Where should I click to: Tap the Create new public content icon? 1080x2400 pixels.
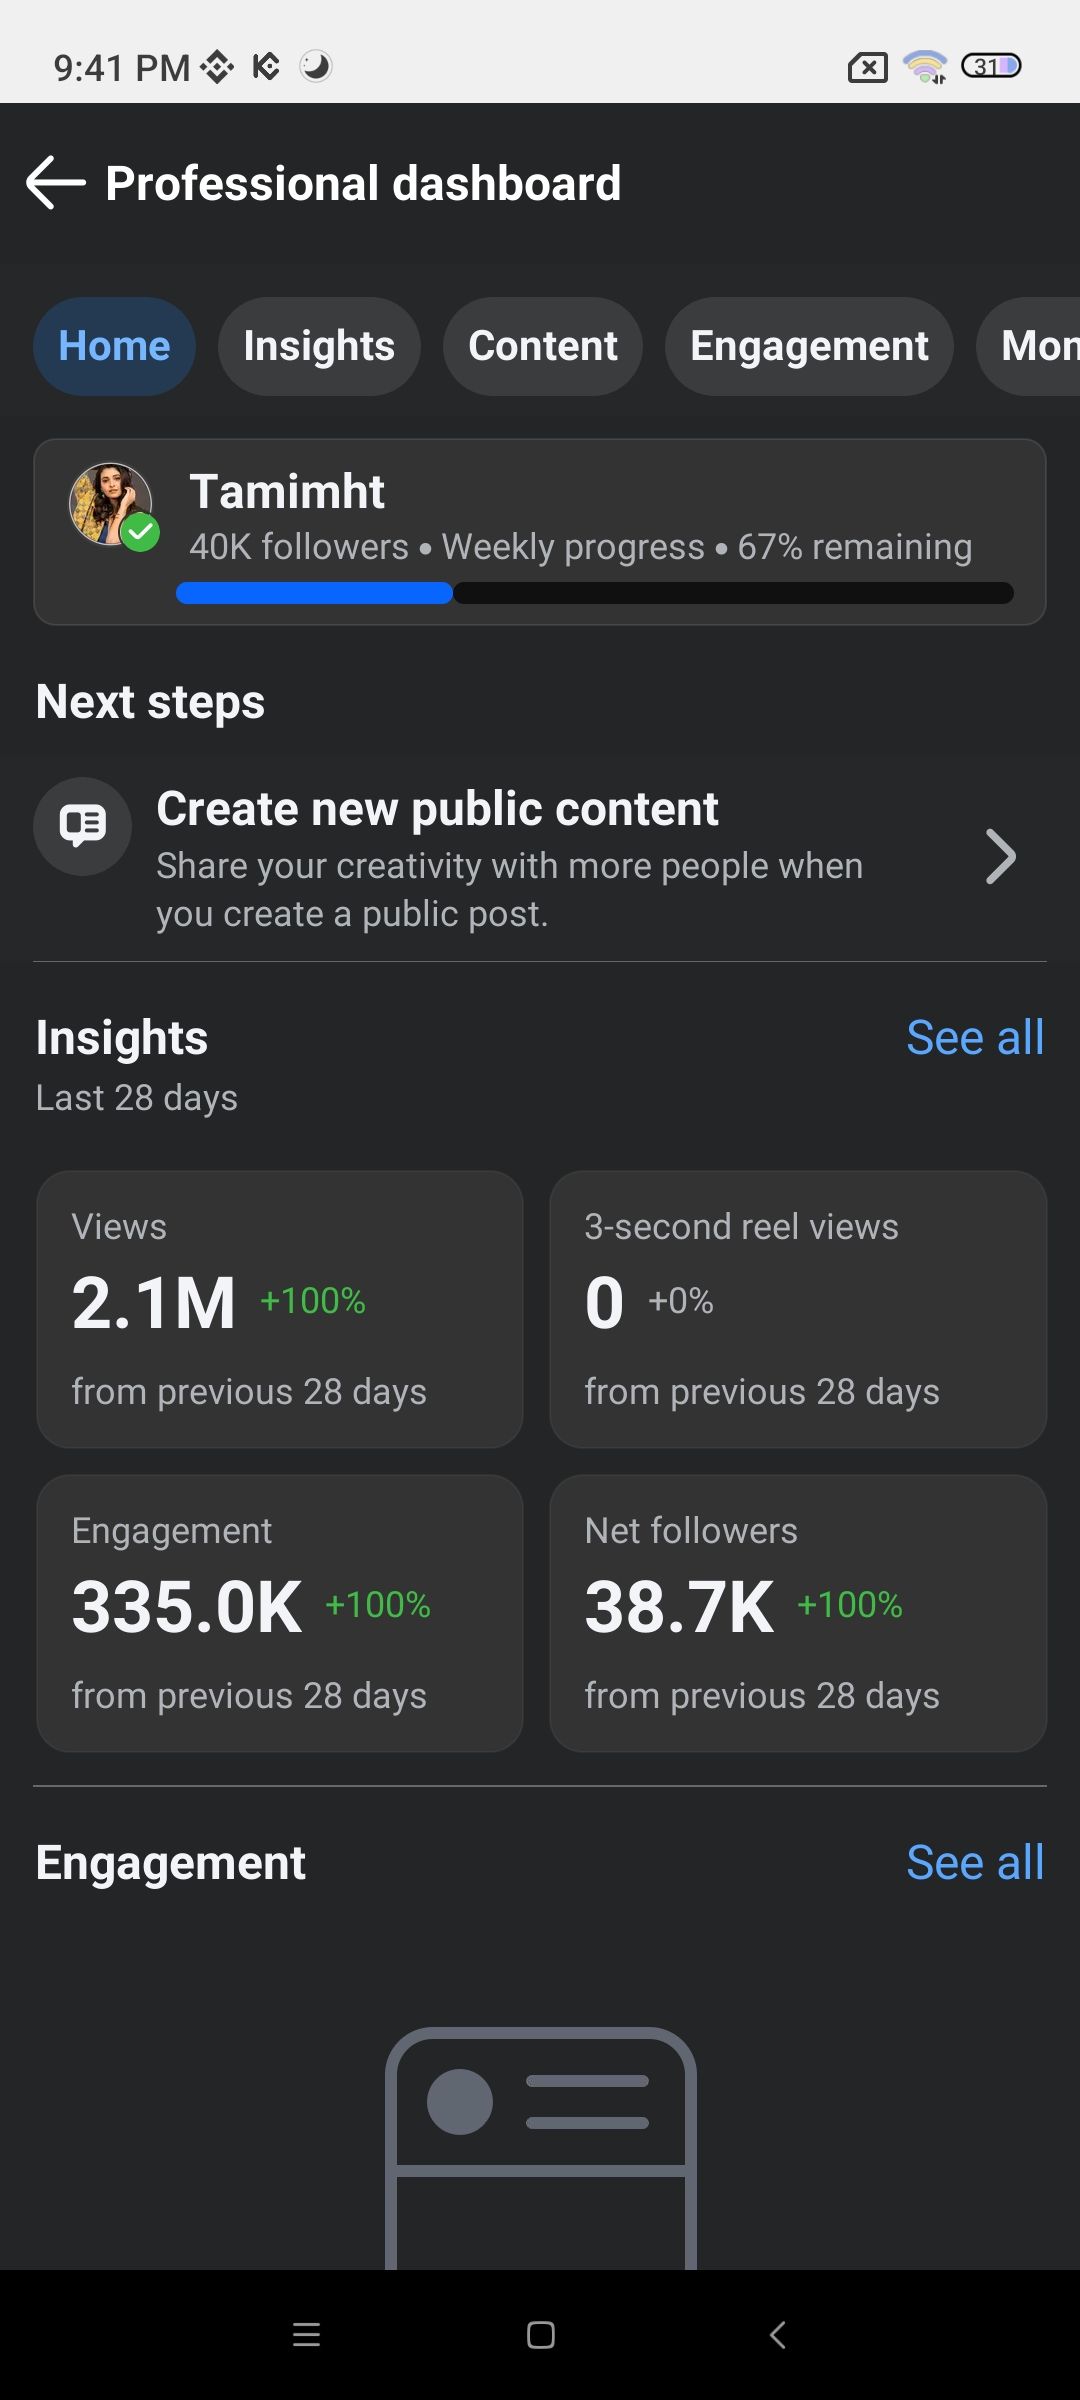tap(82, 826)
